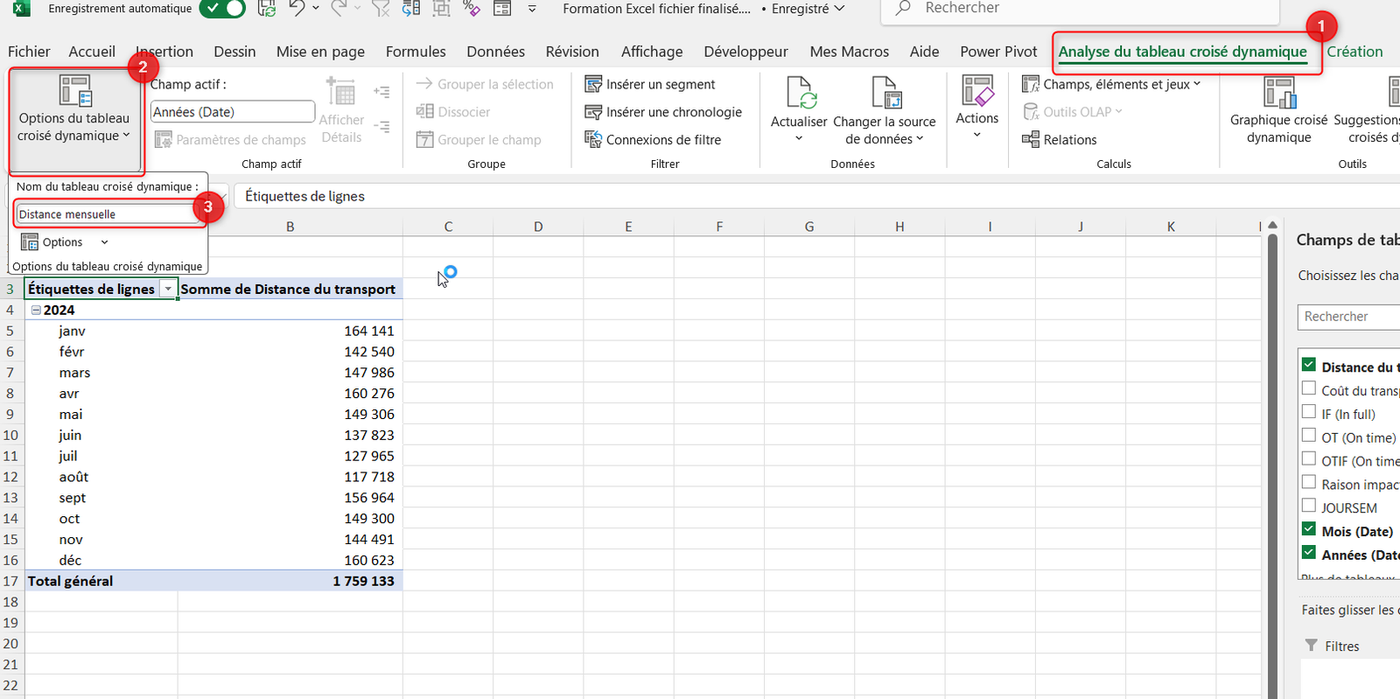Click the clear filter icon in quick access
The height and width of the screenshot is (699, 1400).
pos(381,9)
